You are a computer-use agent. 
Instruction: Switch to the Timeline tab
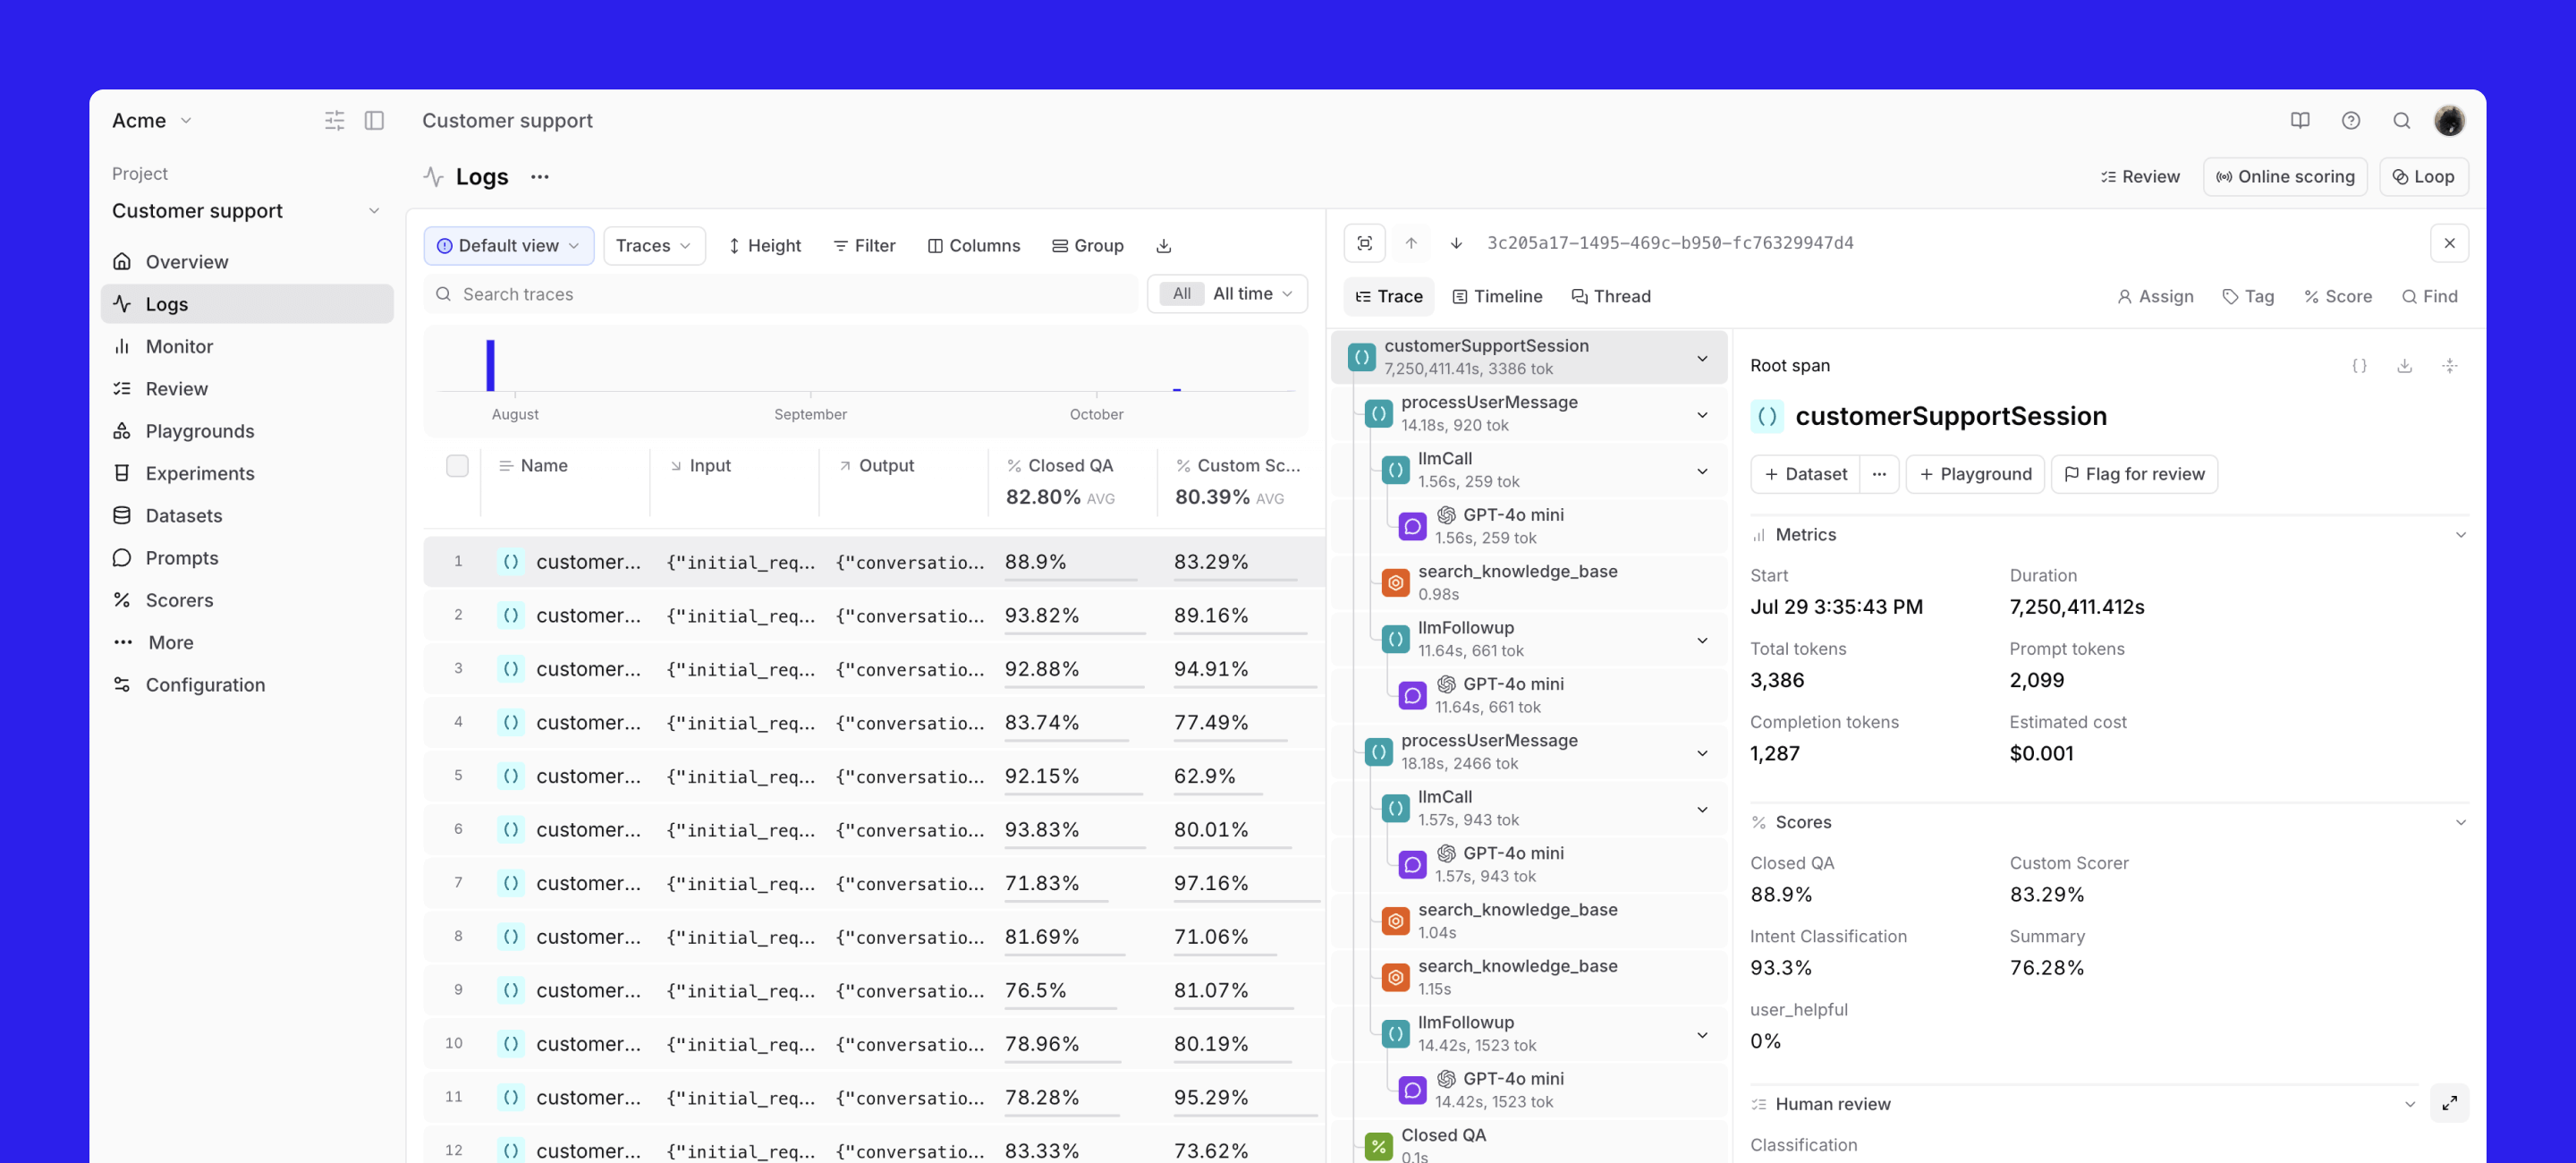click(1497, 297)
